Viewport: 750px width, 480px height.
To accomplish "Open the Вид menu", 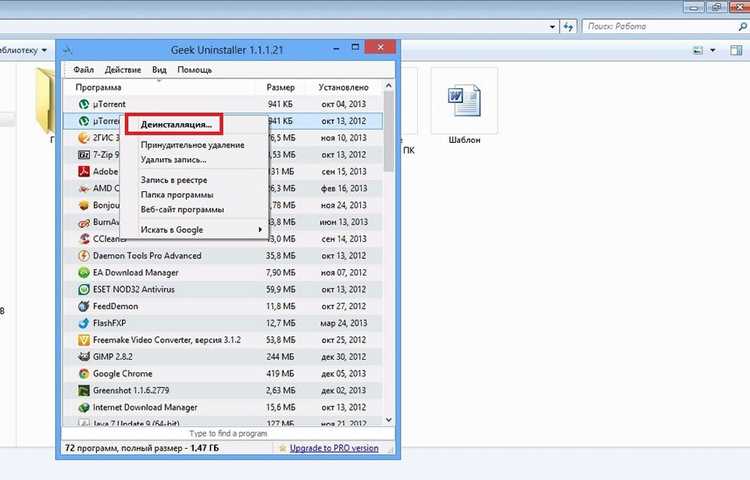I will (x=159, y=70).
